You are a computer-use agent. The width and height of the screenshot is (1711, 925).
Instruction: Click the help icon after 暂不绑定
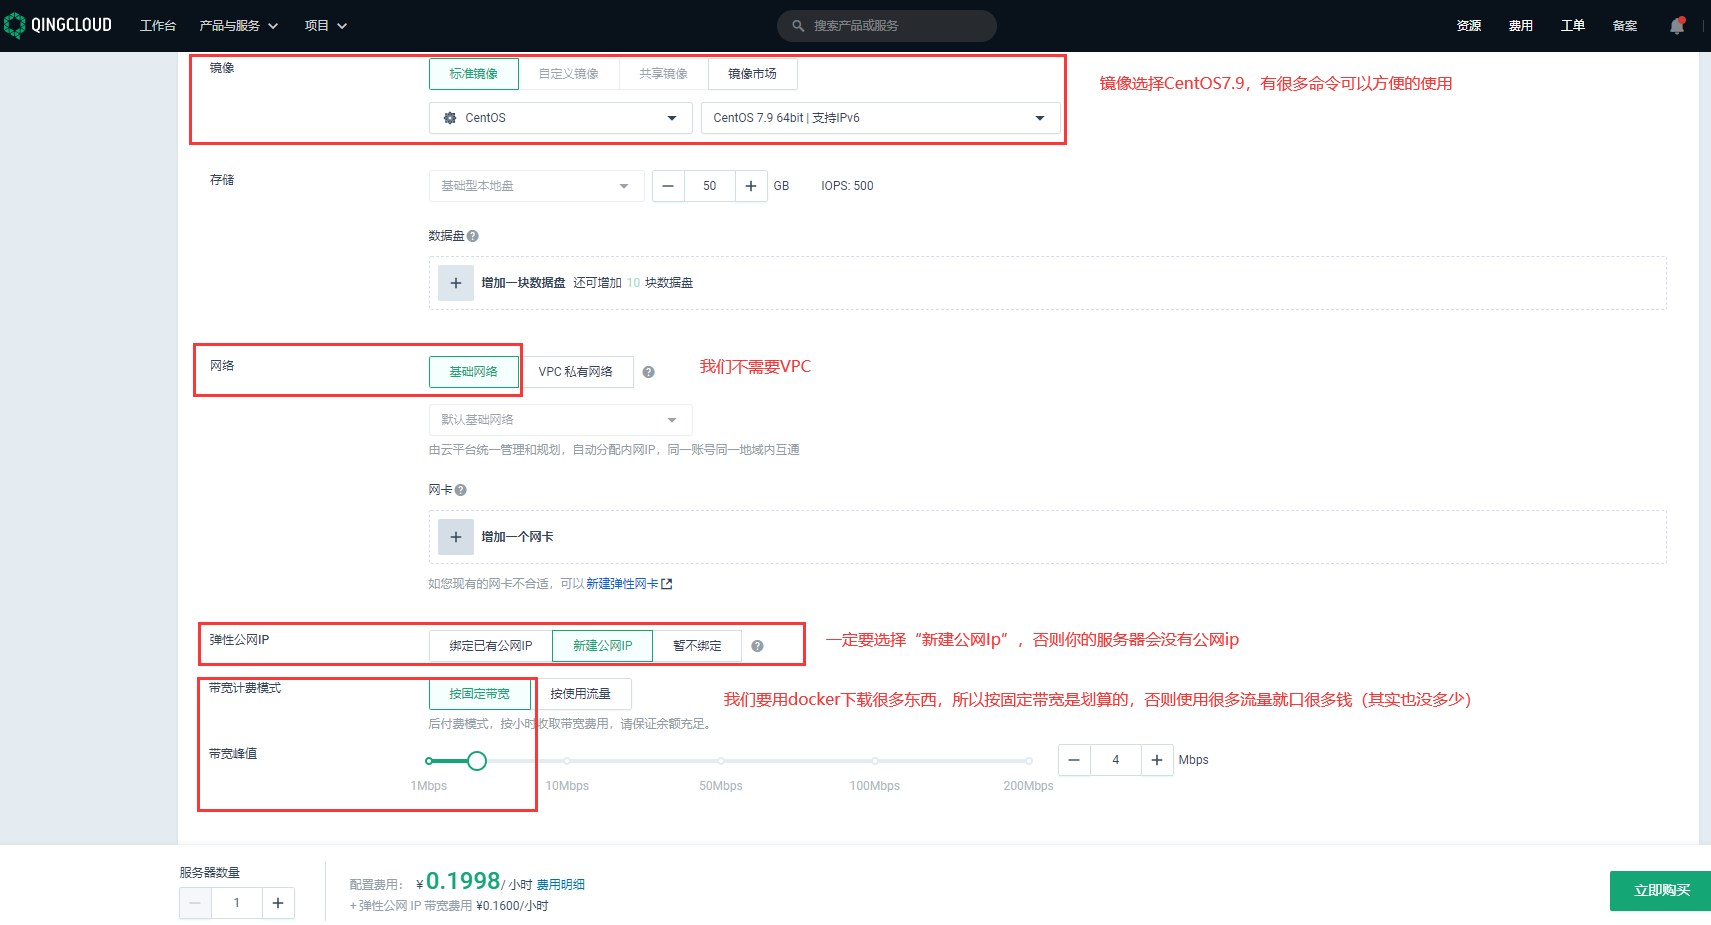(x=757, y=646)
